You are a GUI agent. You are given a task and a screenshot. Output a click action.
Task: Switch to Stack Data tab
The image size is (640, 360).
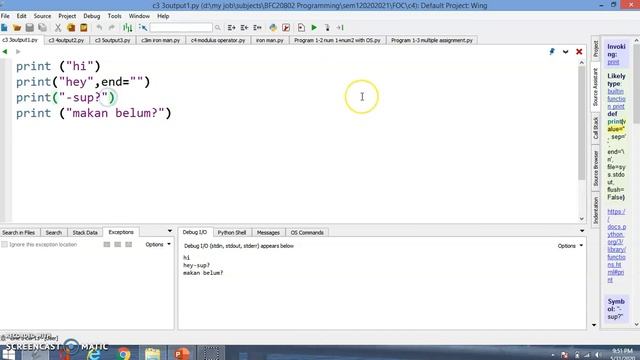pyautogui.click(x=85, y=232)
